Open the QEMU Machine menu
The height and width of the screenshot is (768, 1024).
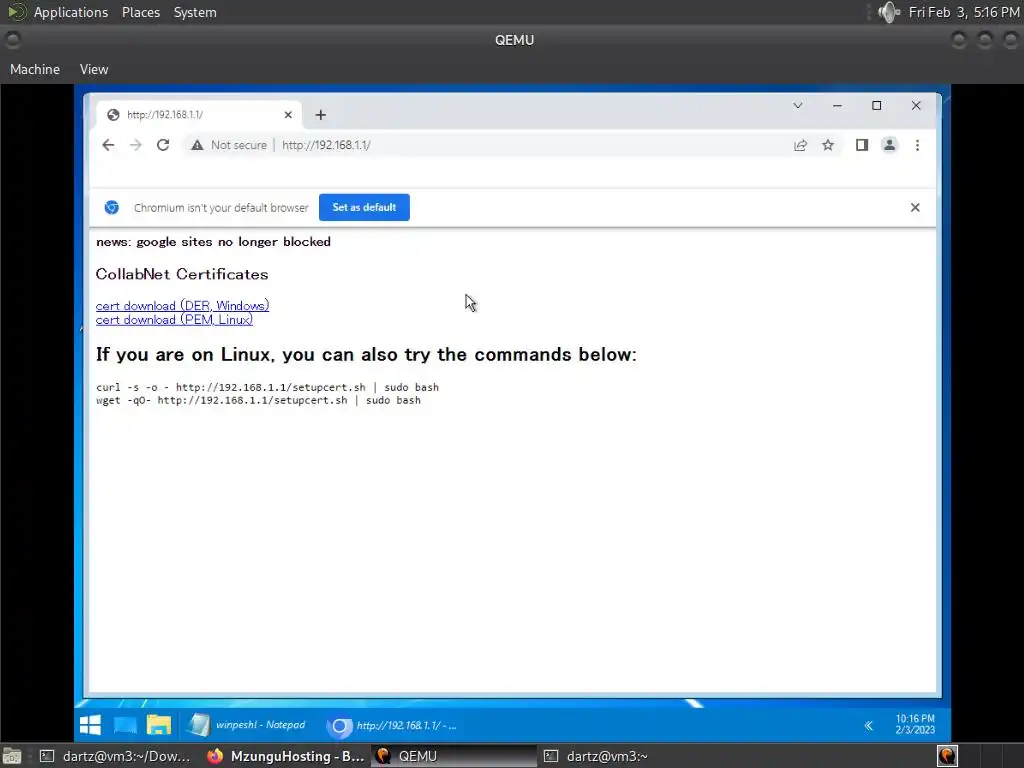click(x=35, y=69)
